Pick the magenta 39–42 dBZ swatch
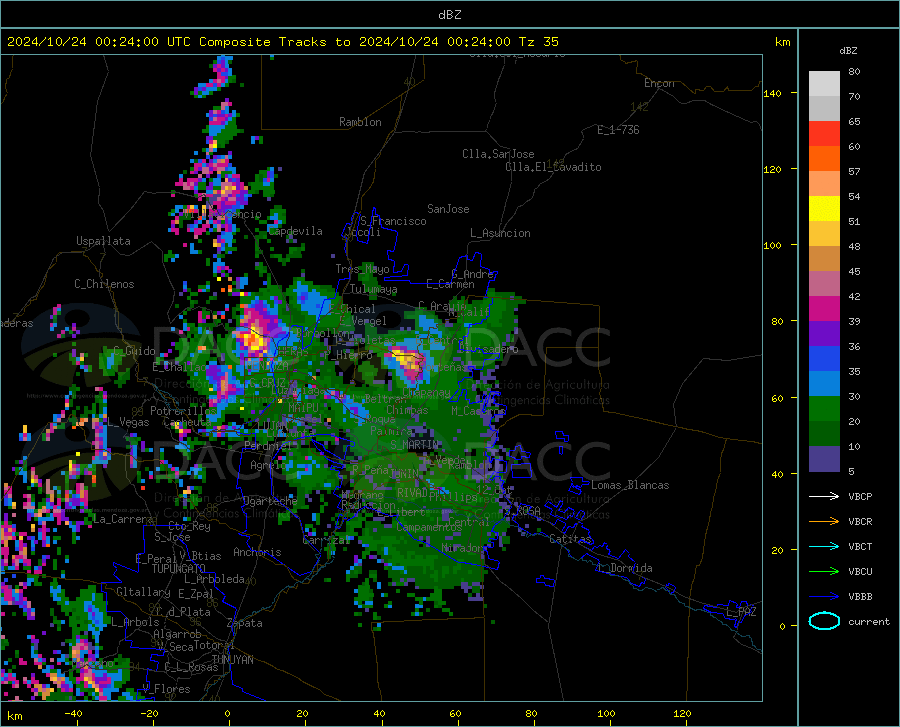 (824, 309)
